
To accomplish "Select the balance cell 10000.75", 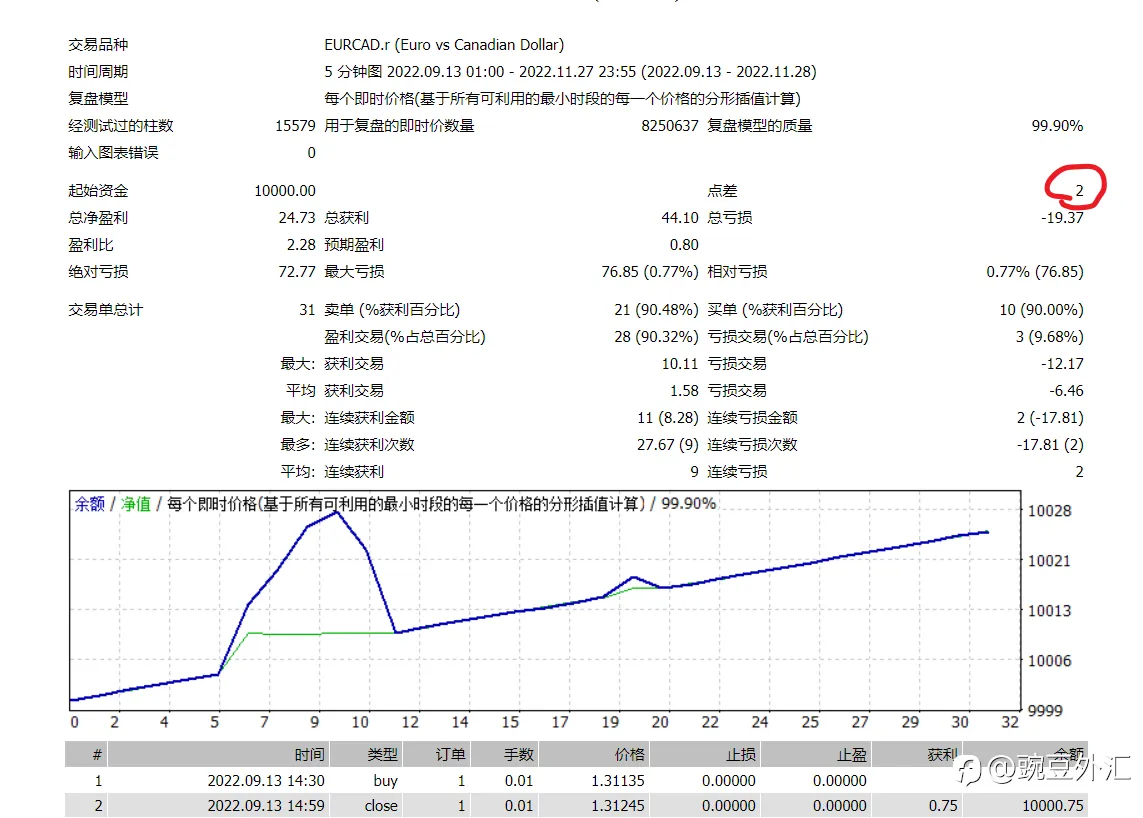I will coord(1053,806).
